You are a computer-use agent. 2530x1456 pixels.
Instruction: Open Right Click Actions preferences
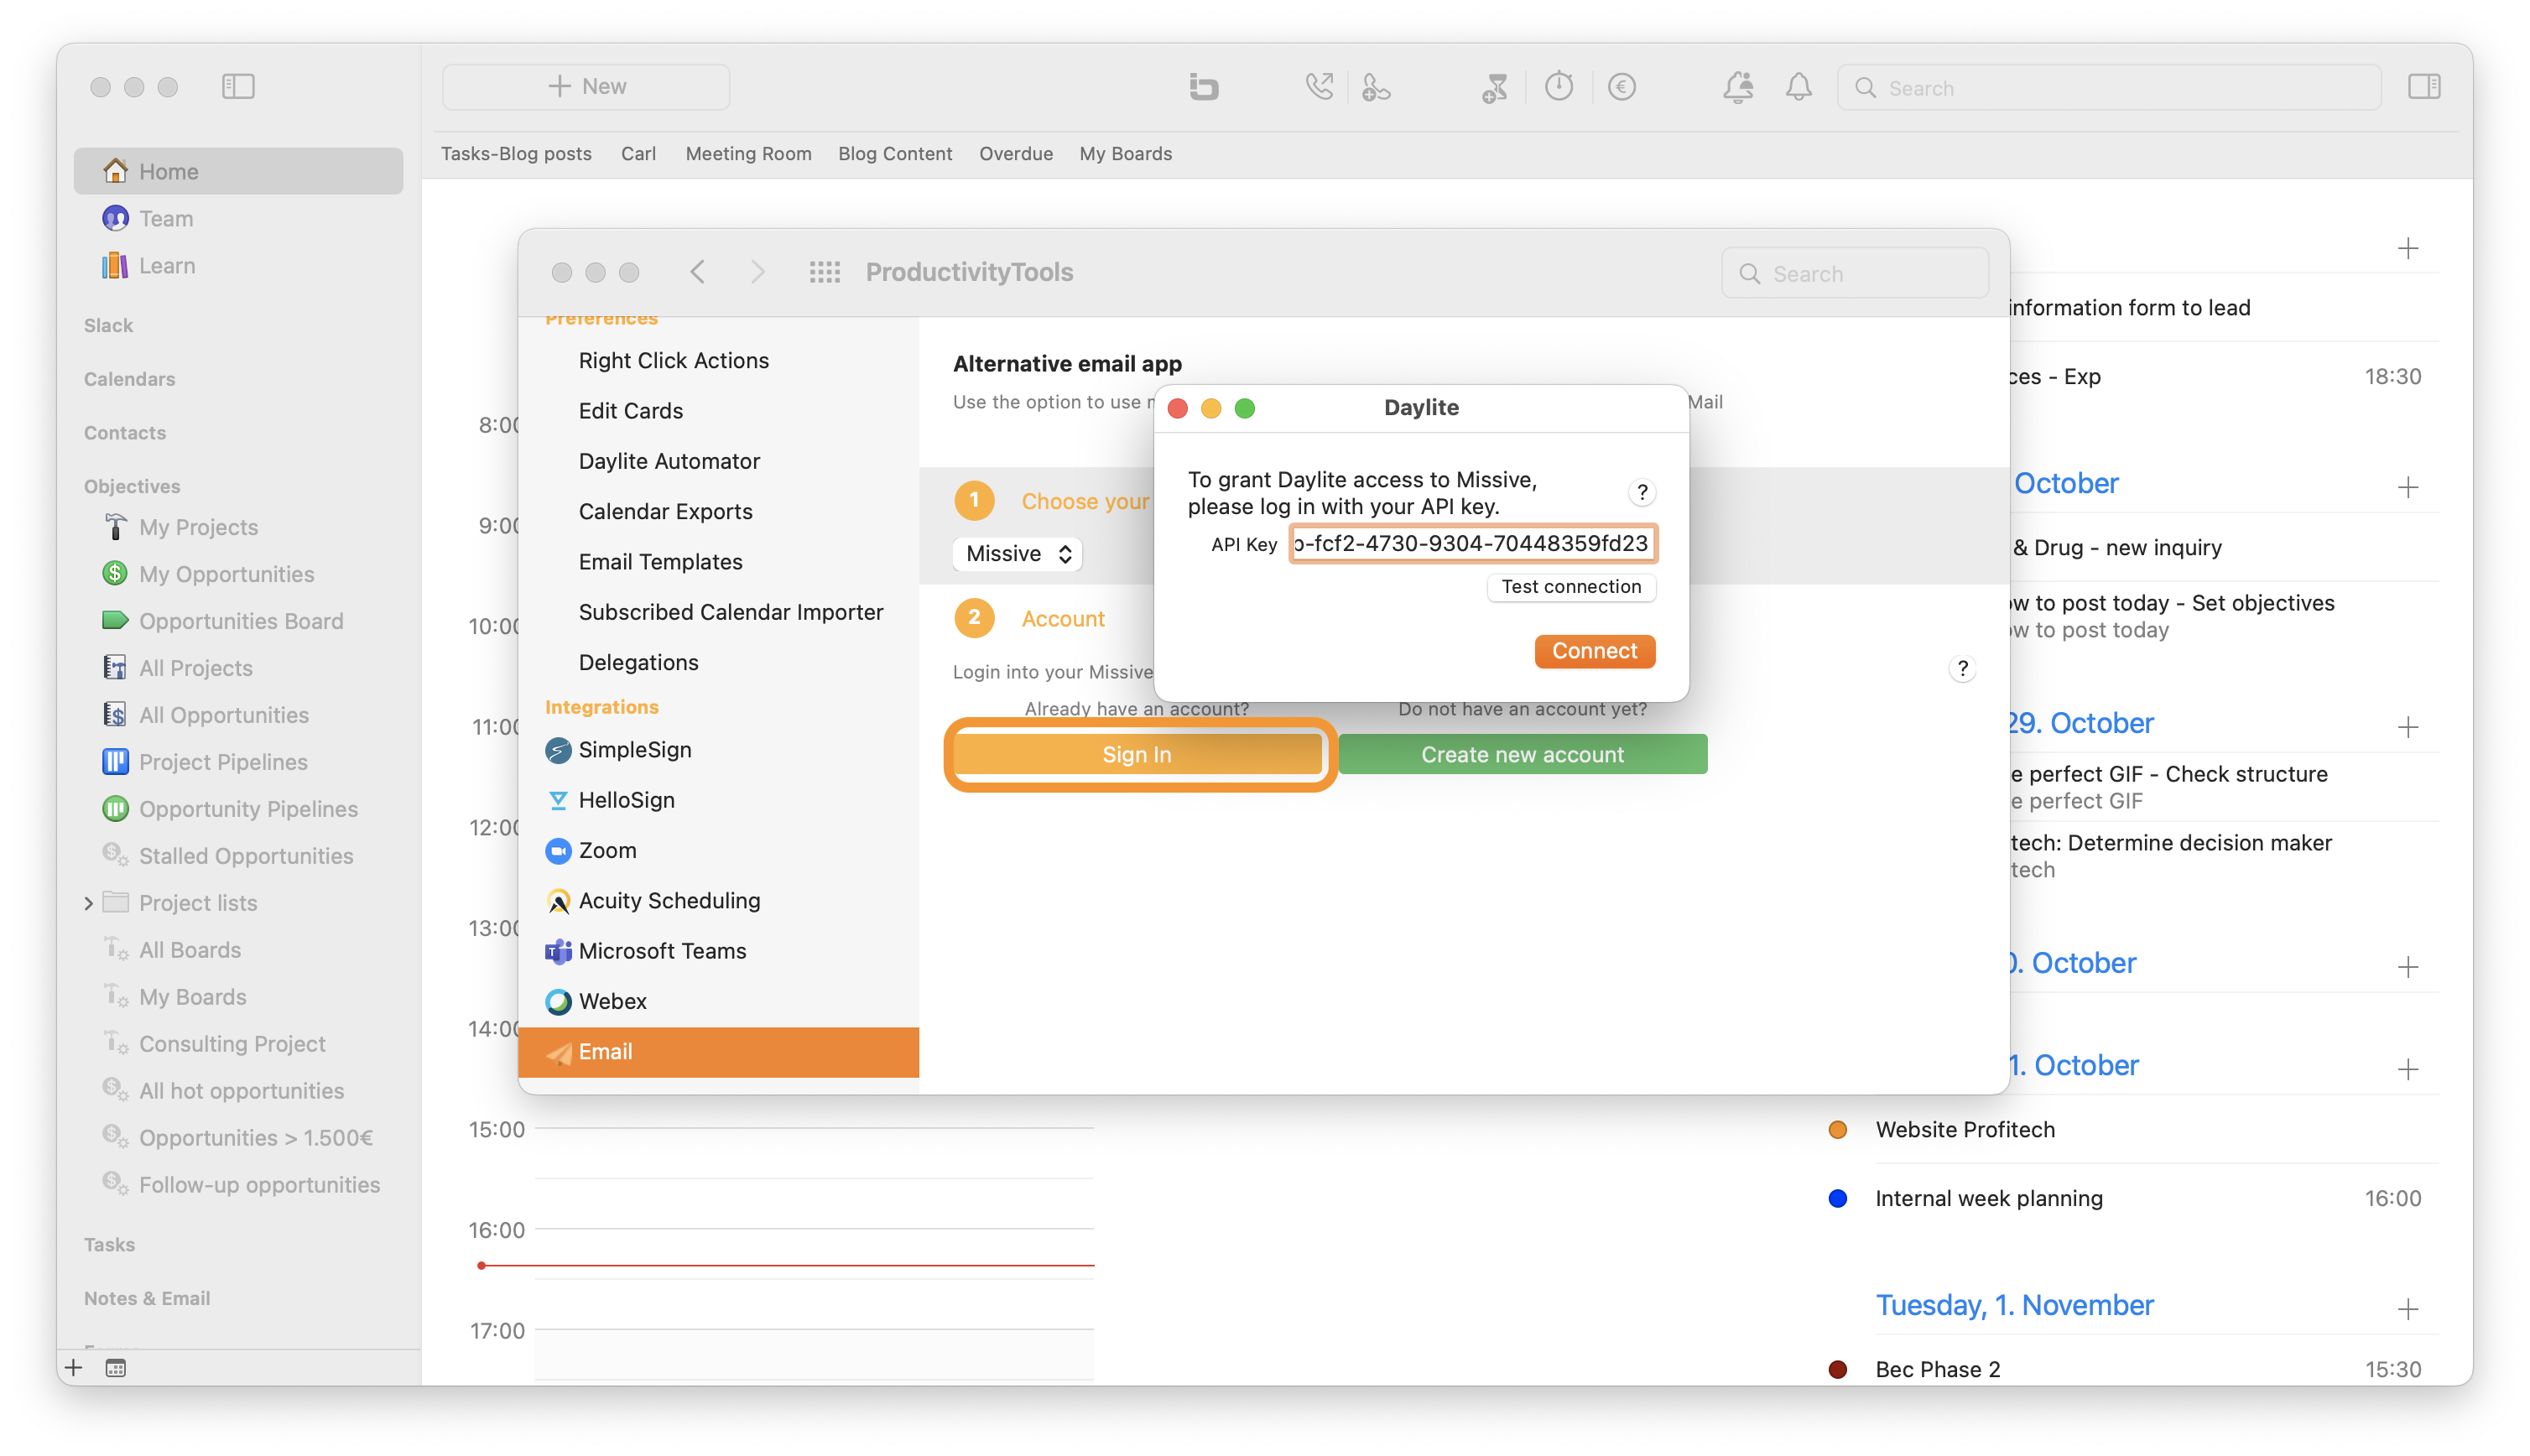[x=674, y=360]
